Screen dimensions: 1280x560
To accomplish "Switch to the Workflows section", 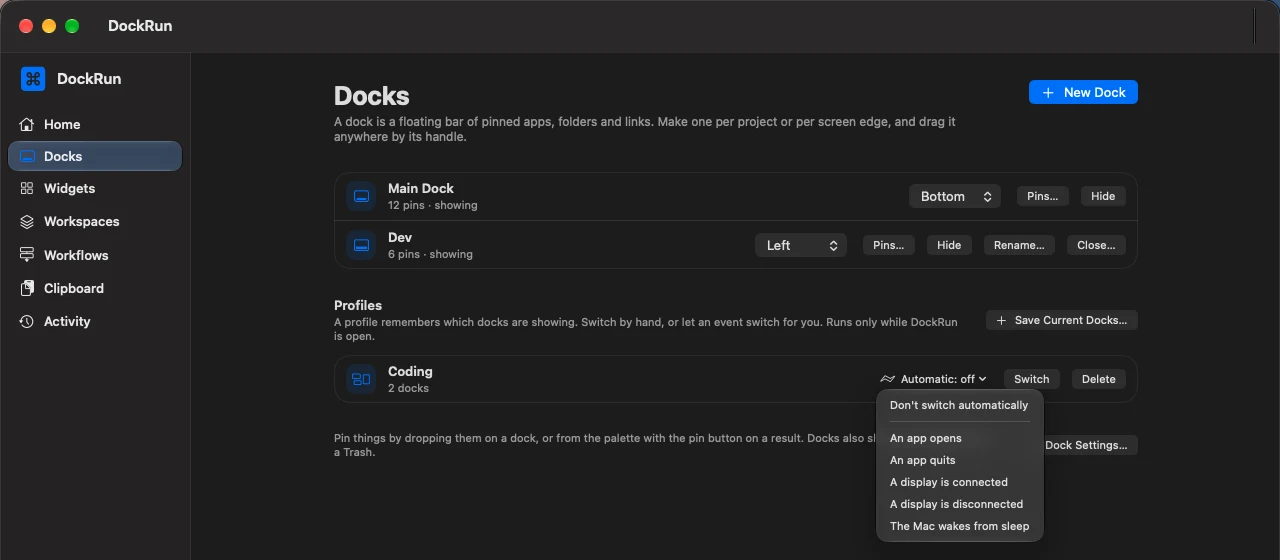I will [95, 255].
